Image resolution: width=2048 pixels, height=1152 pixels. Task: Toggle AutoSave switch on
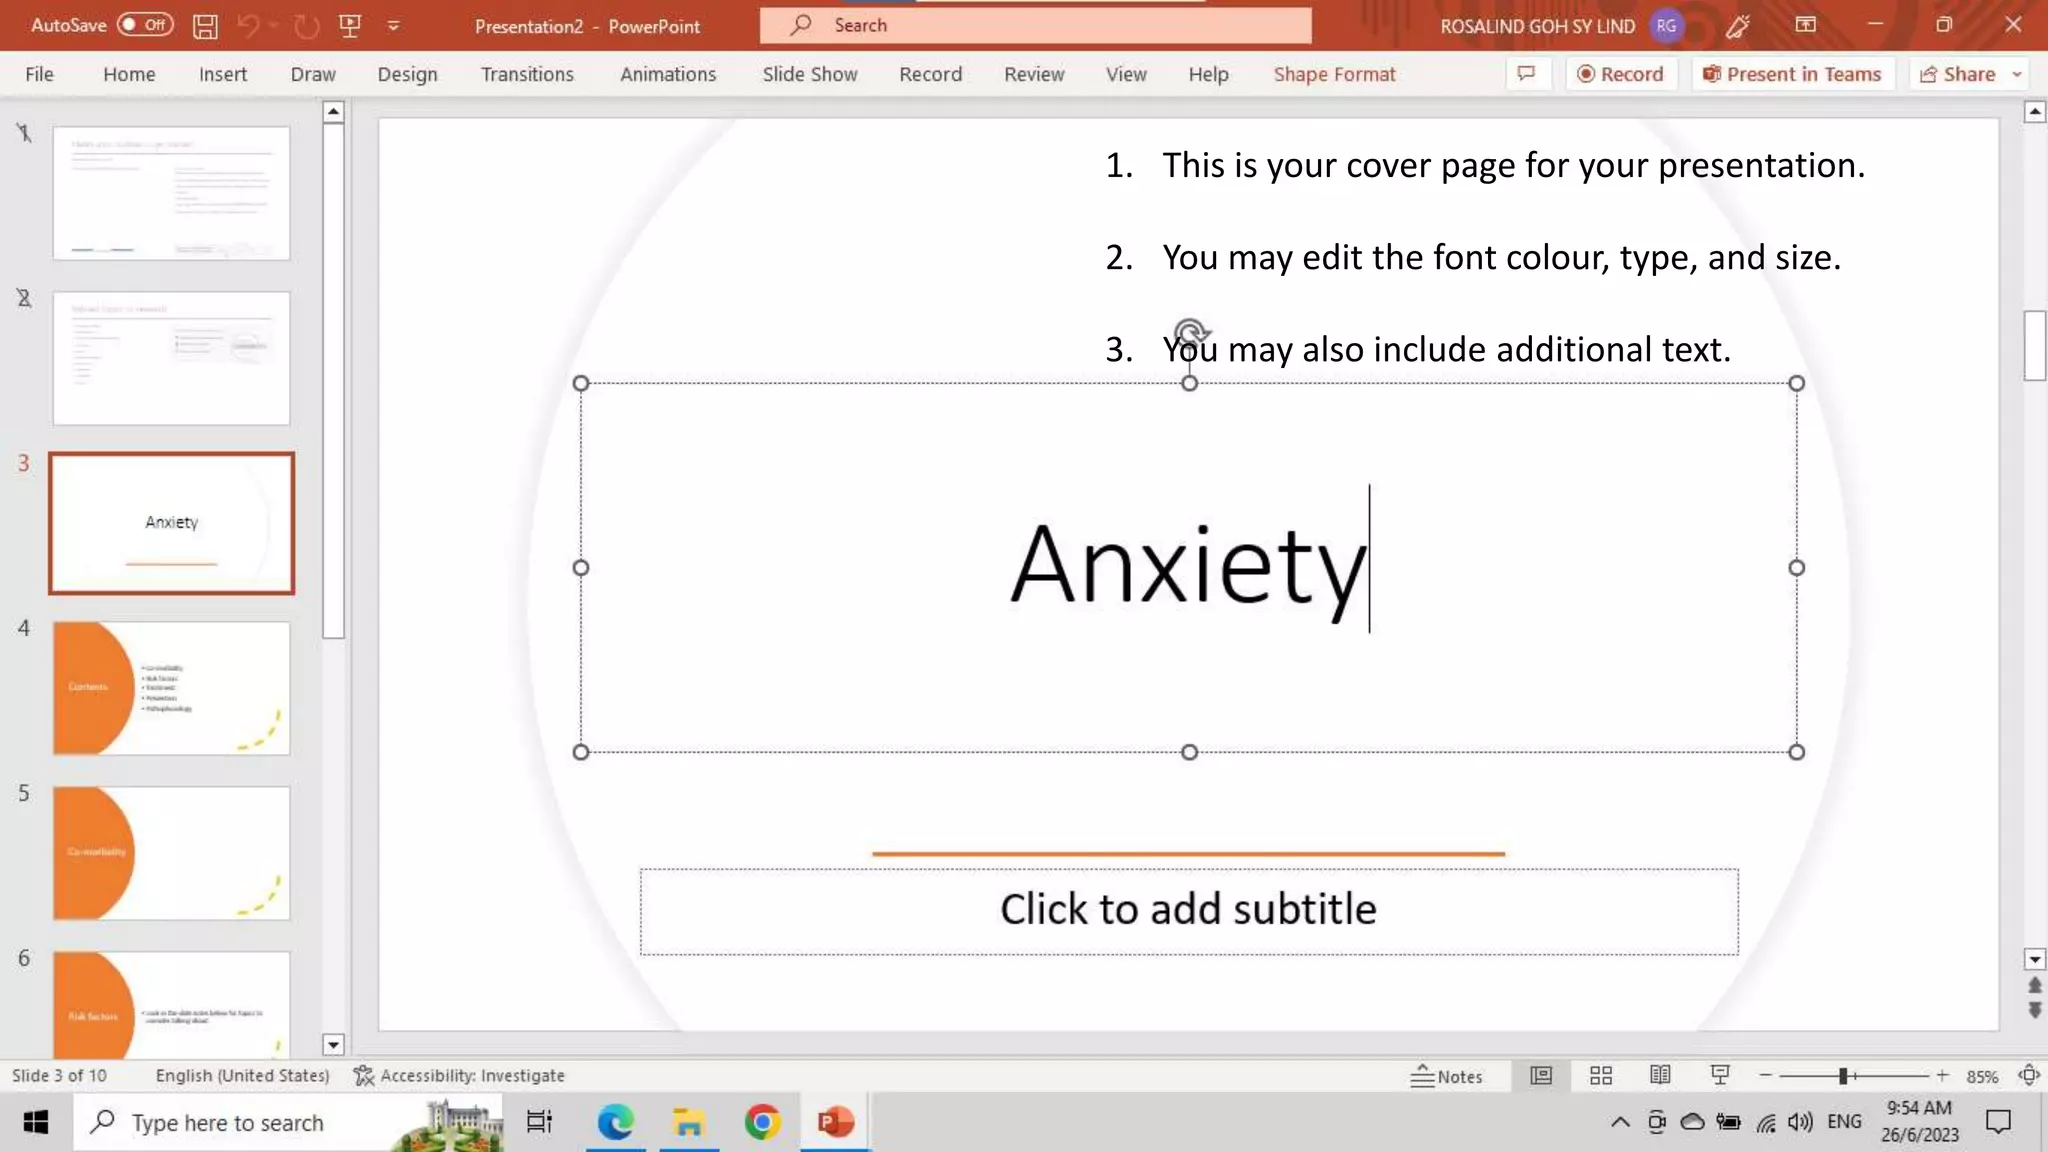[x=145, y=25]
